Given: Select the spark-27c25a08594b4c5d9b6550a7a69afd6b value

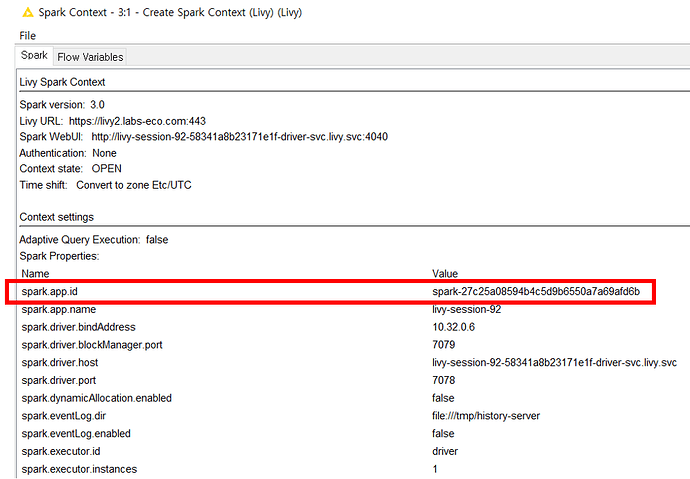Looking at the screenshot, I should coord(536,291).
